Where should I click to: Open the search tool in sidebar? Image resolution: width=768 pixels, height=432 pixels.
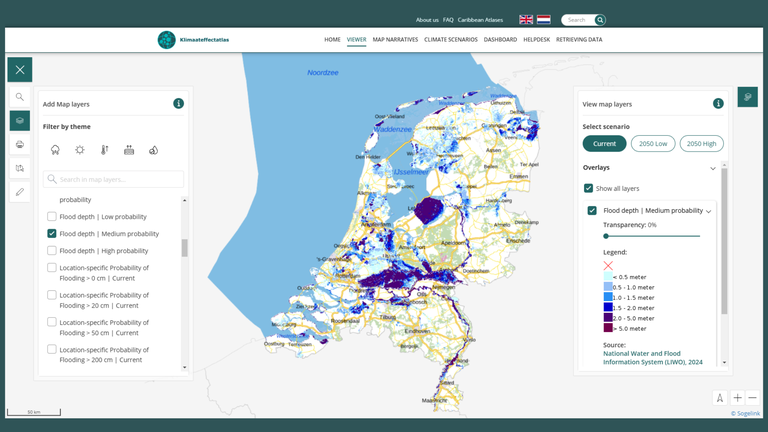click(20, 97)
